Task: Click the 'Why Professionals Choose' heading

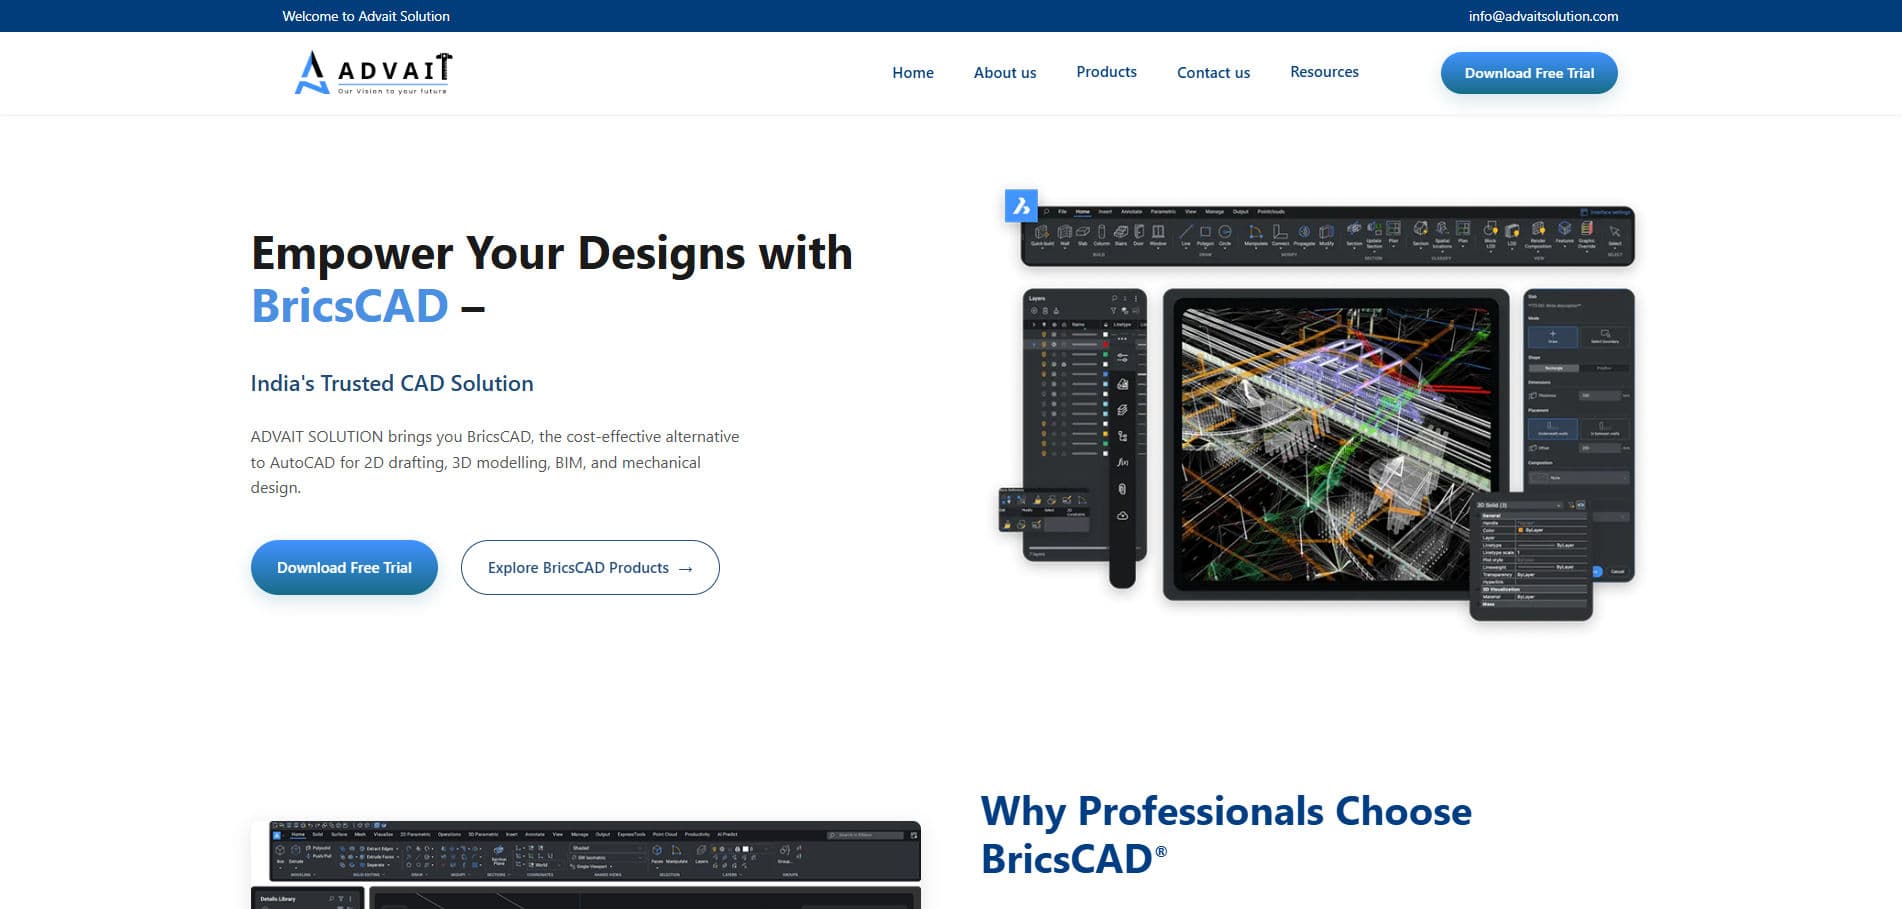Action: (x=1226, y=811)
